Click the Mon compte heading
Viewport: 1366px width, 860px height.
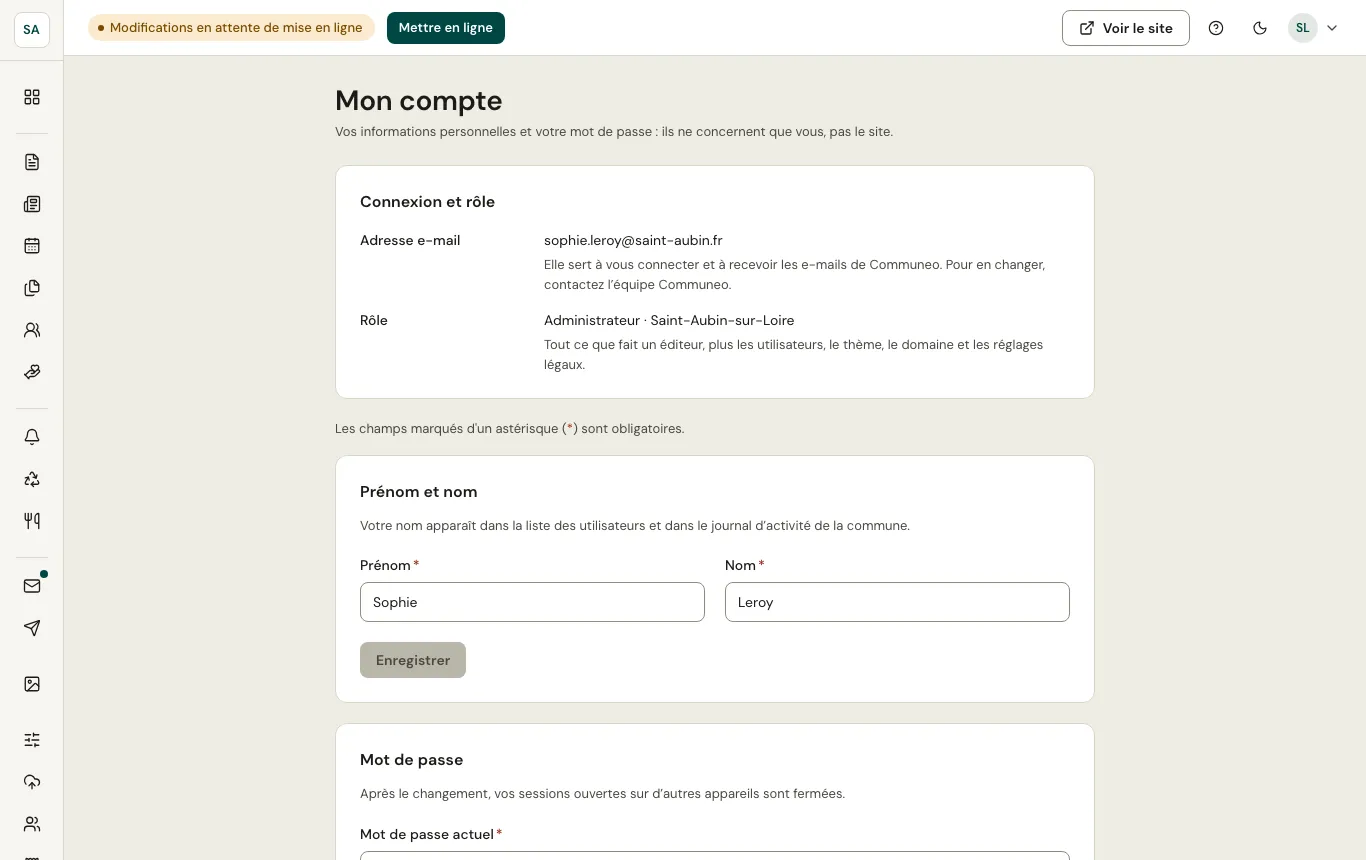(x=419, y=100)
